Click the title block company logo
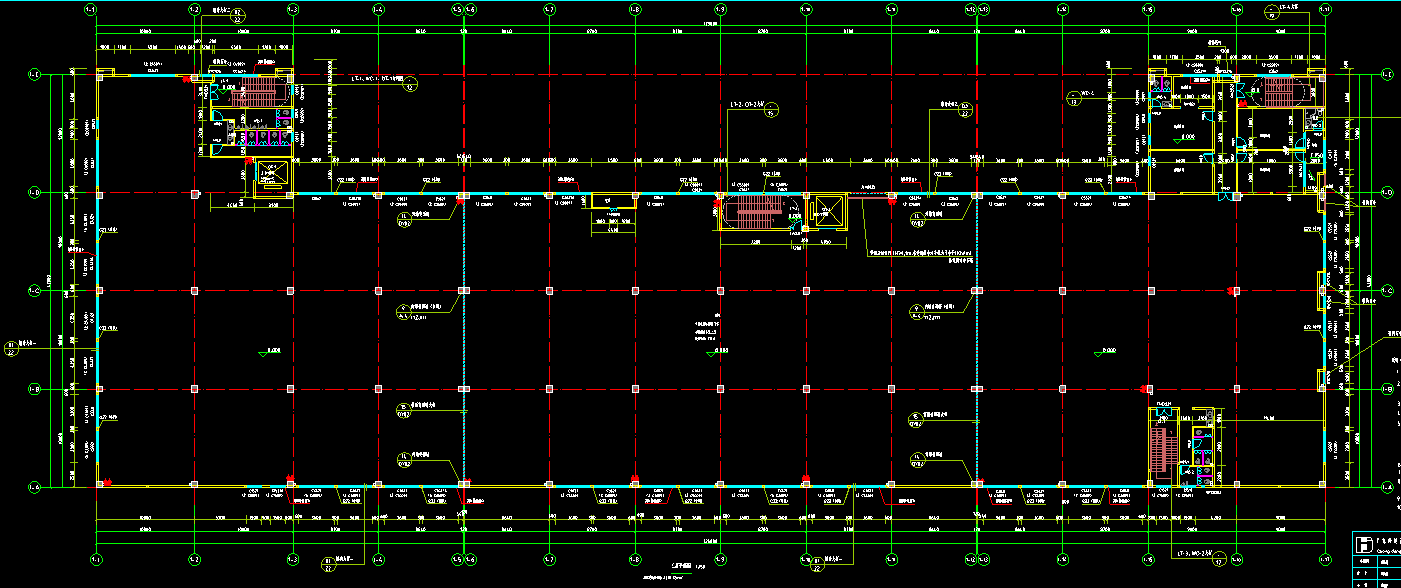This screenshot has height=588, width=1401. point(1362,545)
